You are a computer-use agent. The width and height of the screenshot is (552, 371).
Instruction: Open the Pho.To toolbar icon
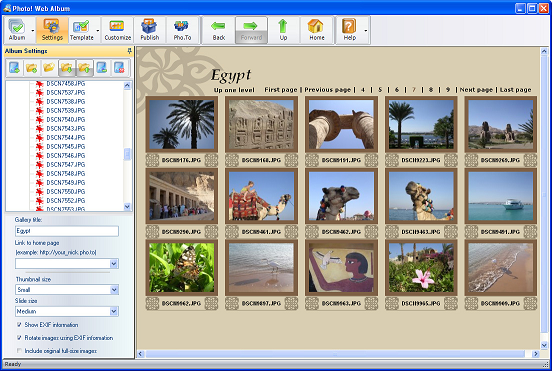(182, 30)
